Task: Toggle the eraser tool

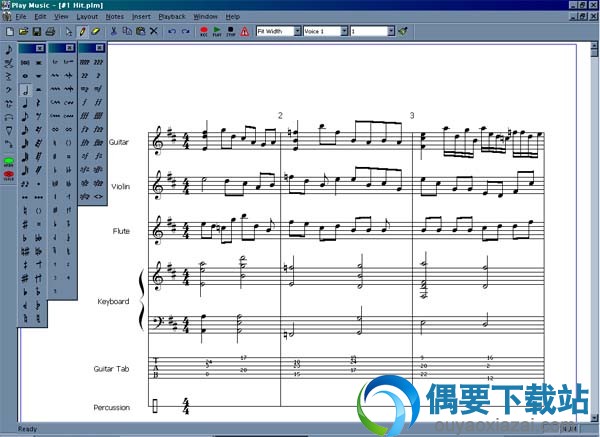Action: (95, 31)
